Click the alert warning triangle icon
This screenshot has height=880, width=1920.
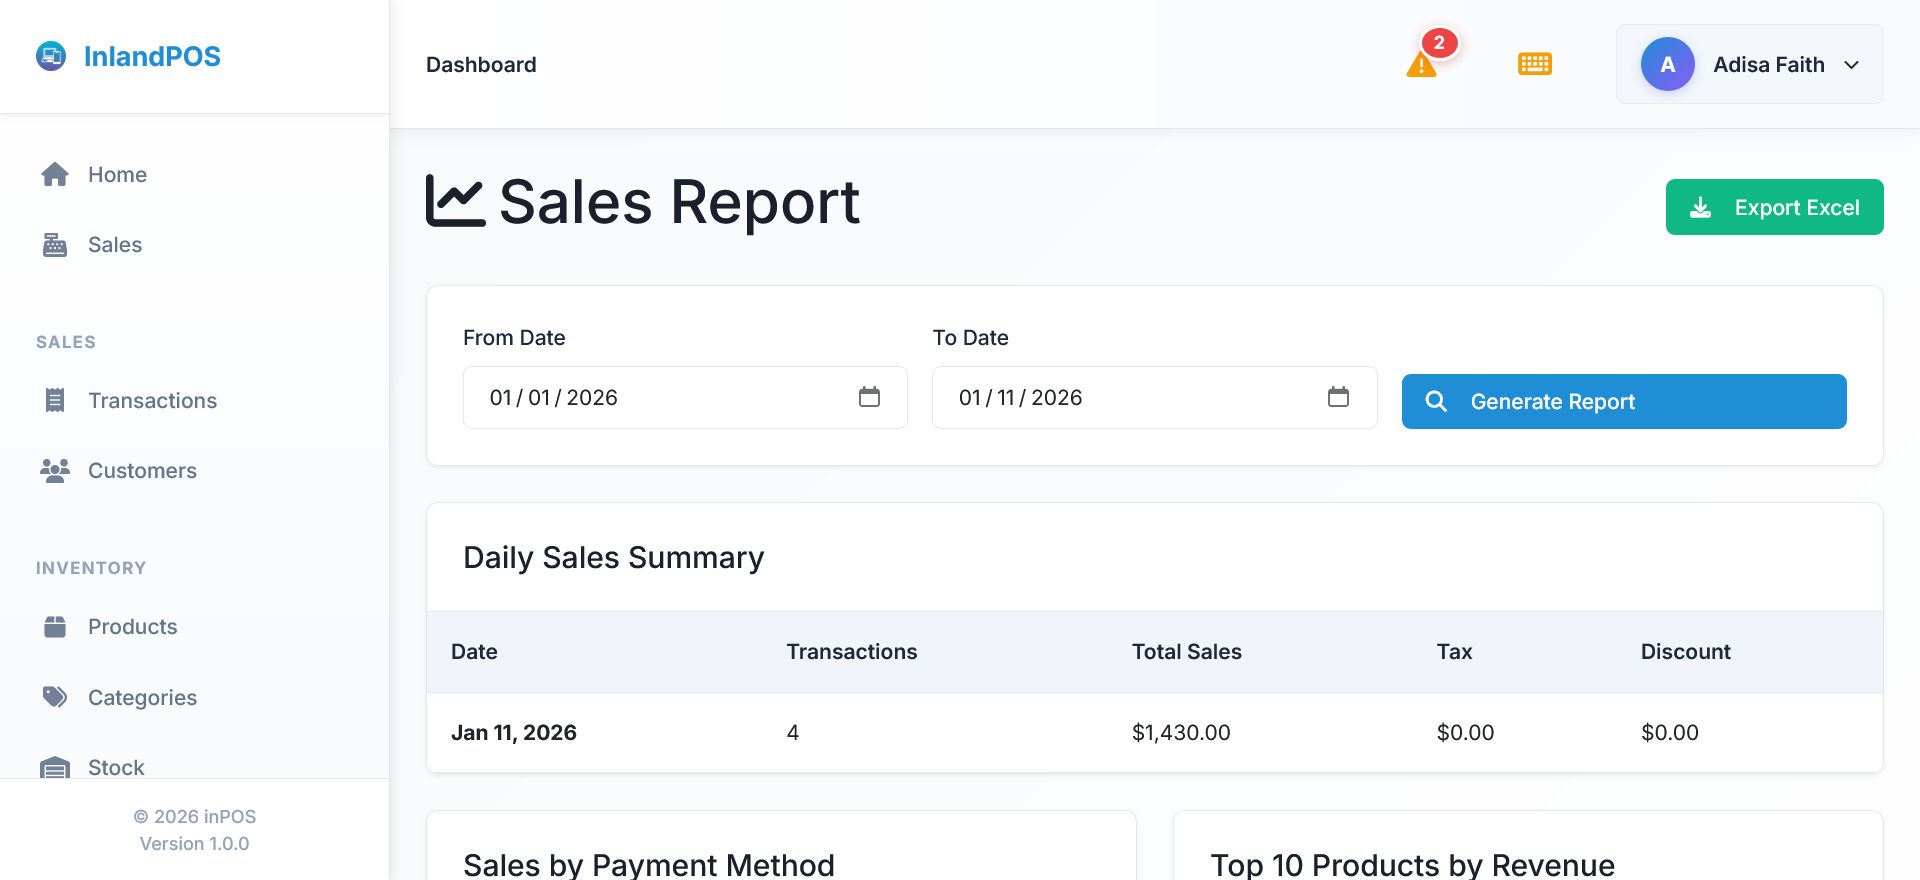coord(1421,66)
